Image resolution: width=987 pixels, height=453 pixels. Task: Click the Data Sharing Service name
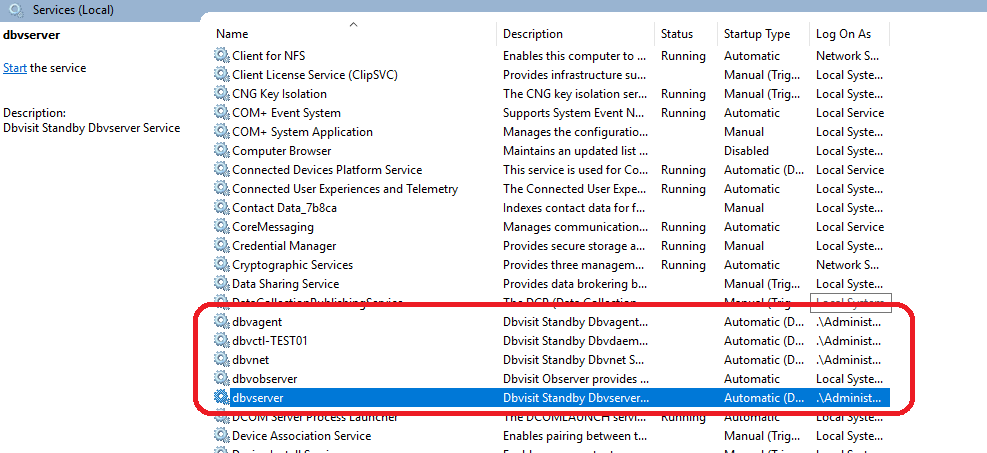[x=286, y=284]
